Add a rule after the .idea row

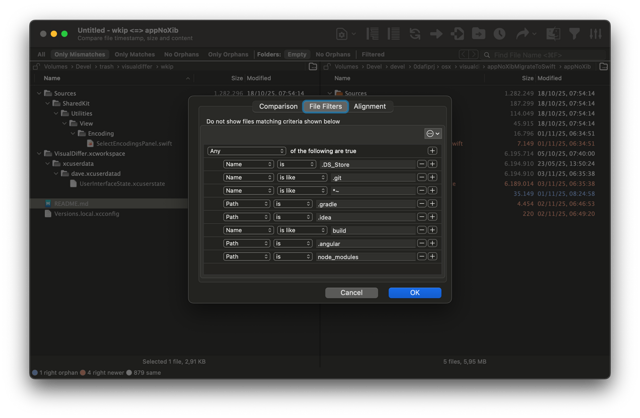point(432,217)
